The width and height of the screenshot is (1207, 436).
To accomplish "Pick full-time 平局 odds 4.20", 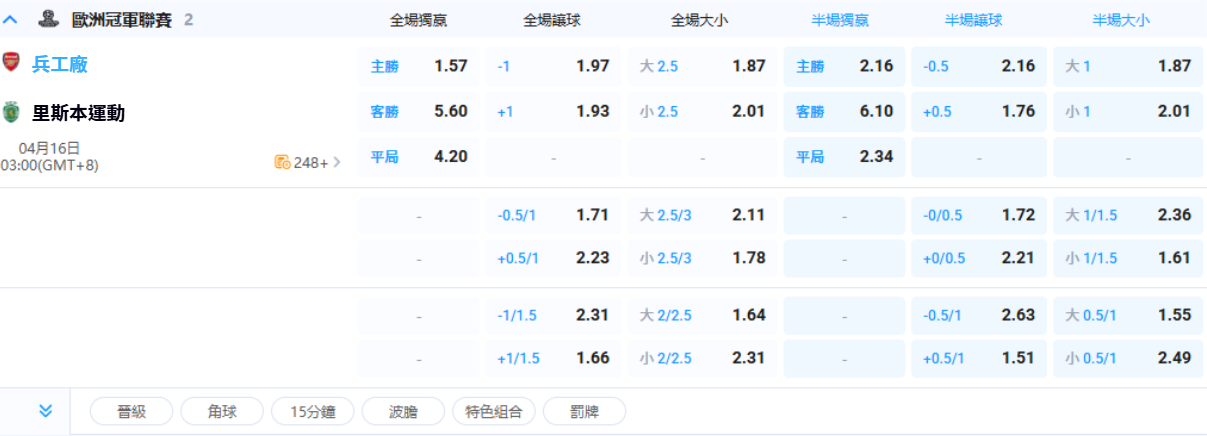I will 419,157.
